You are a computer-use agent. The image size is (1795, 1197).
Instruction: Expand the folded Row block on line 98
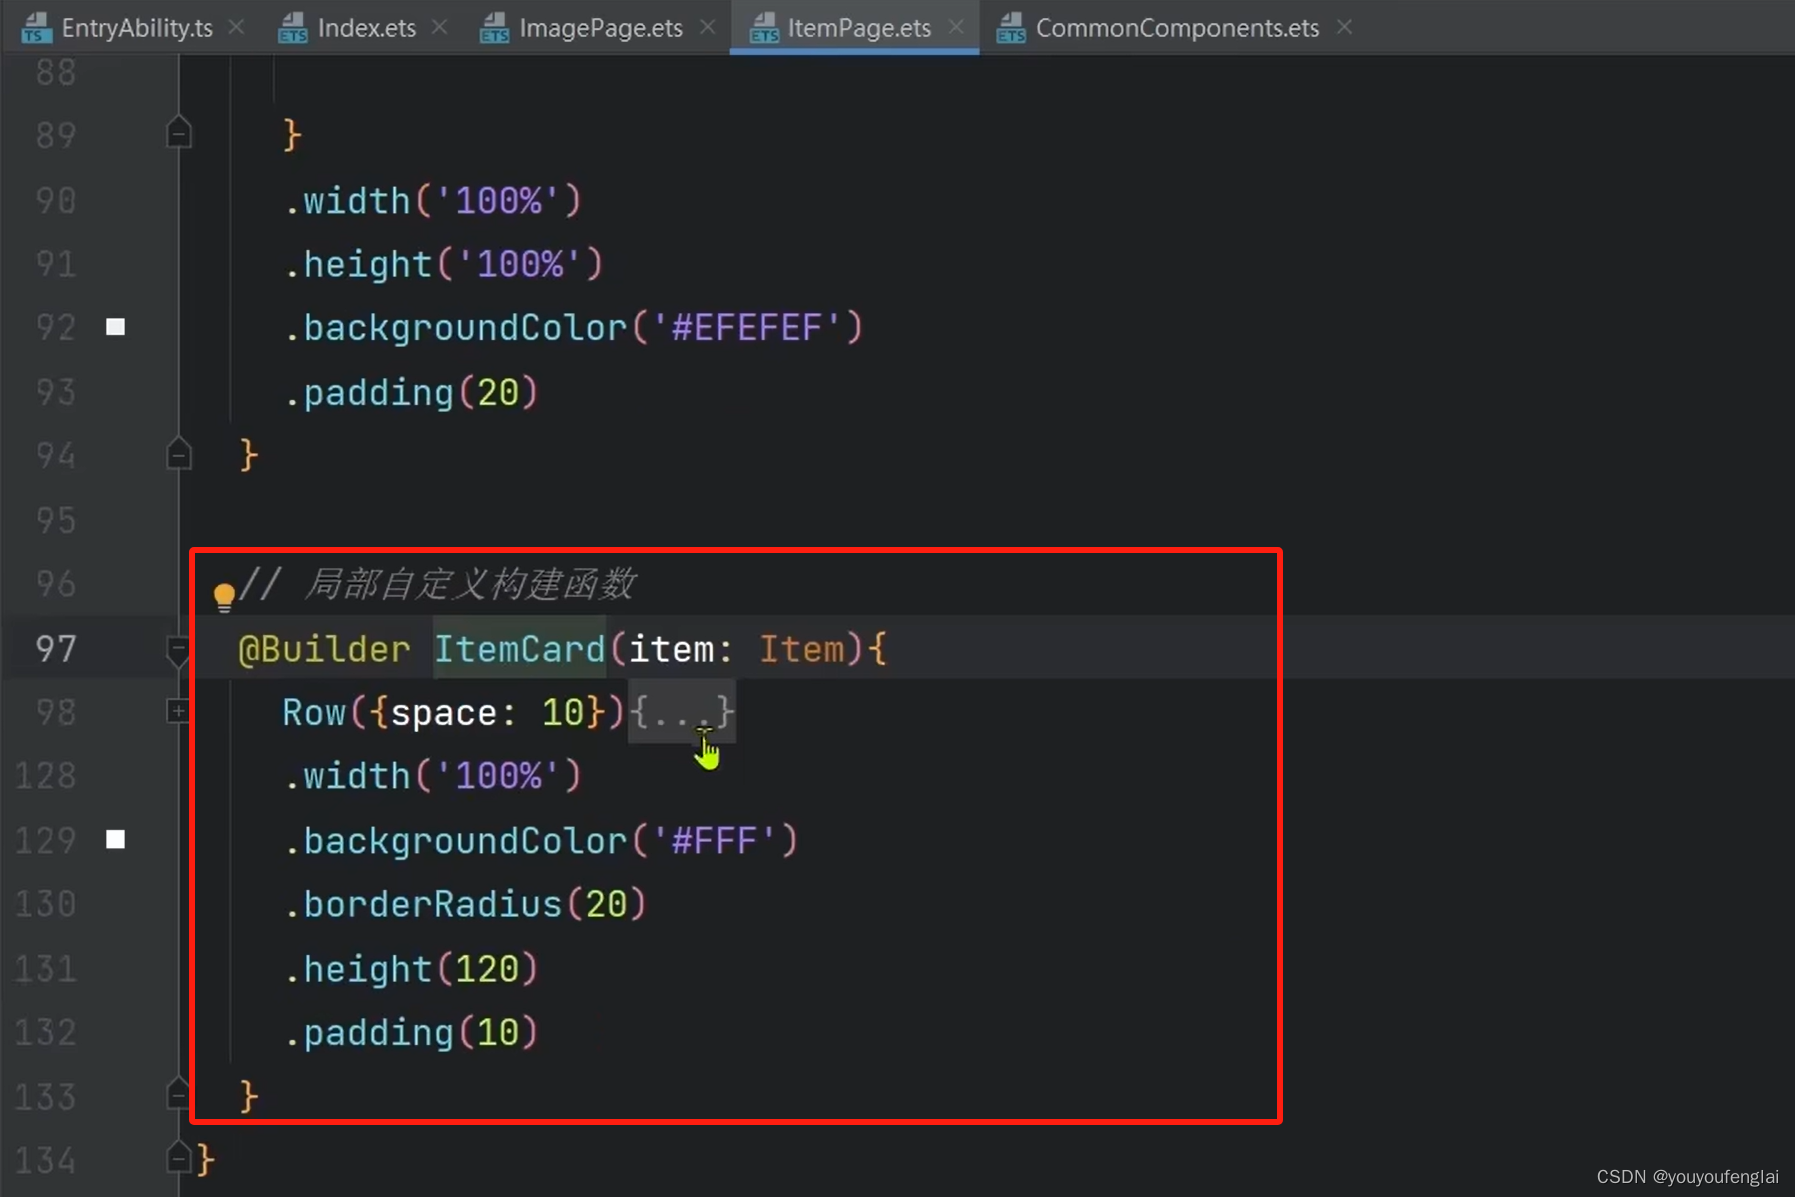pos(178,711)
